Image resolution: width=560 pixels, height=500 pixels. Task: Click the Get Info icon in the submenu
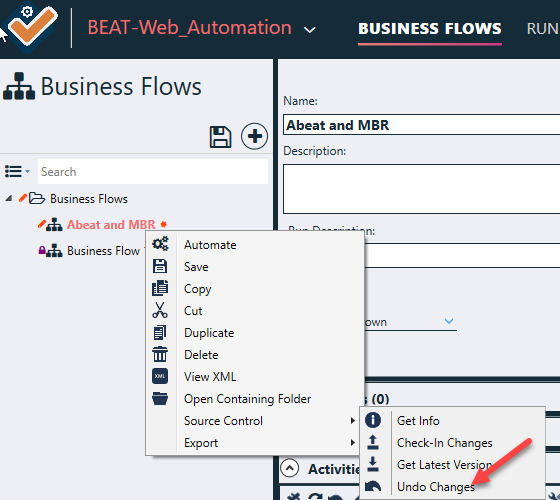tap(373, 420)
